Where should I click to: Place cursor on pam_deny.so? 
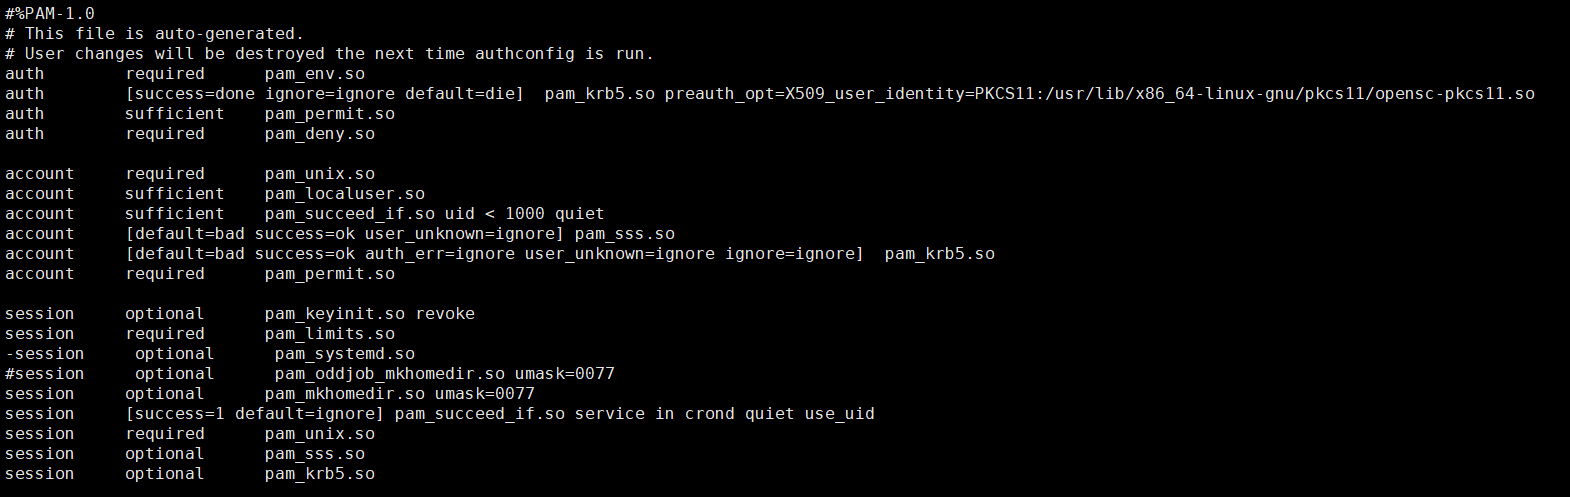click(x=320, y=134)
